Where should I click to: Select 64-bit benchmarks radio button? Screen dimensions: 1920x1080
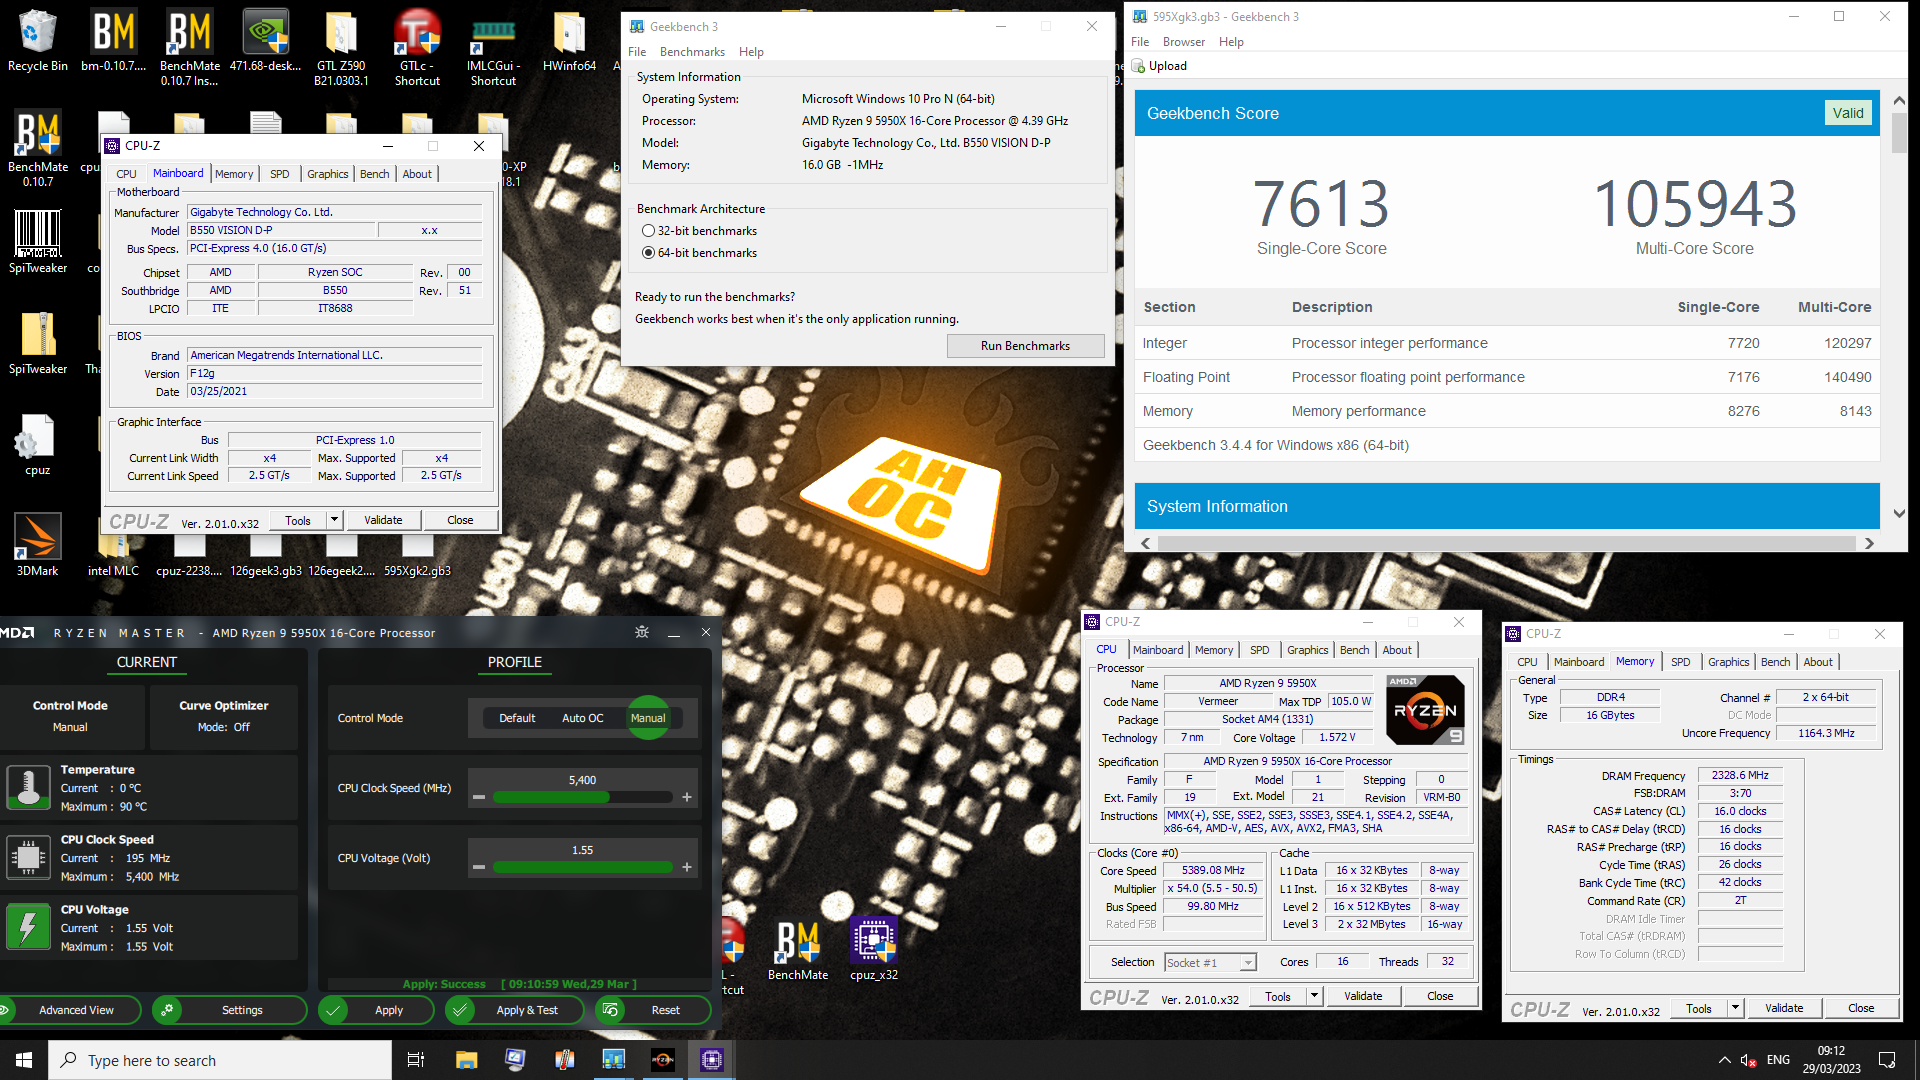[x=648, y=253]
